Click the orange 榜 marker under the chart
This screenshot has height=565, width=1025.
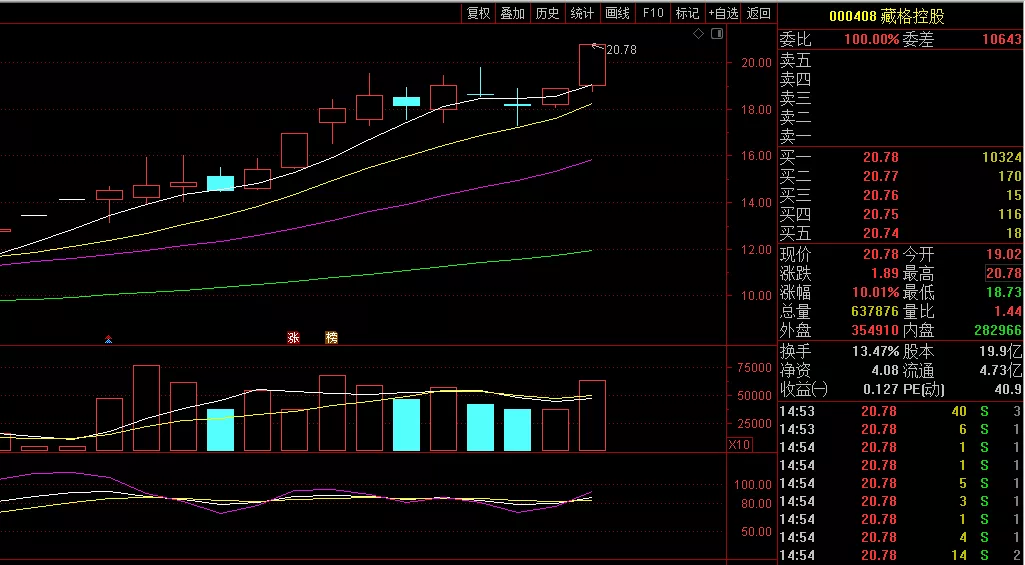(331, 338)
